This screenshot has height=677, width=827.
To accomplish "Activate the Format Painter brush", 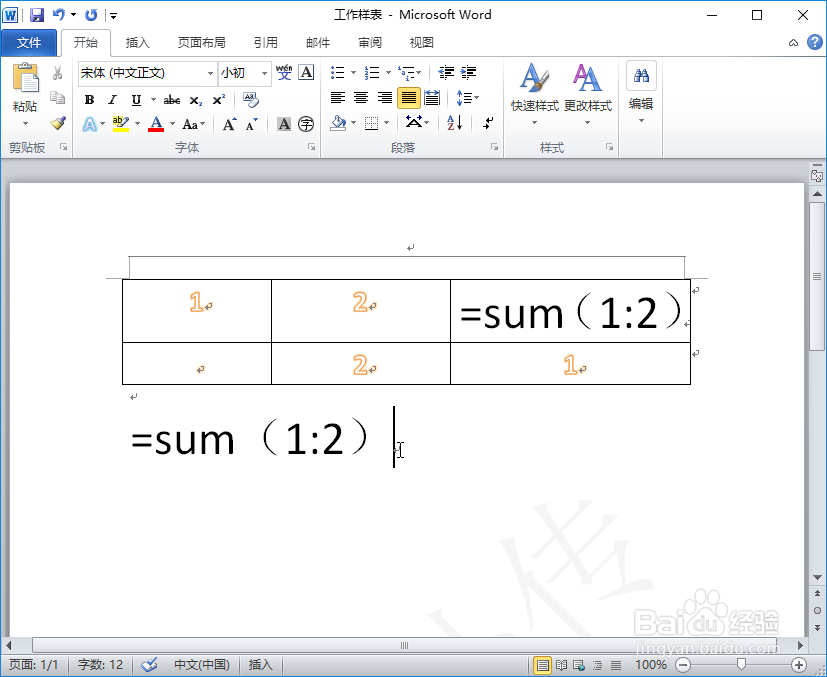I will click(x=57, y=123).
